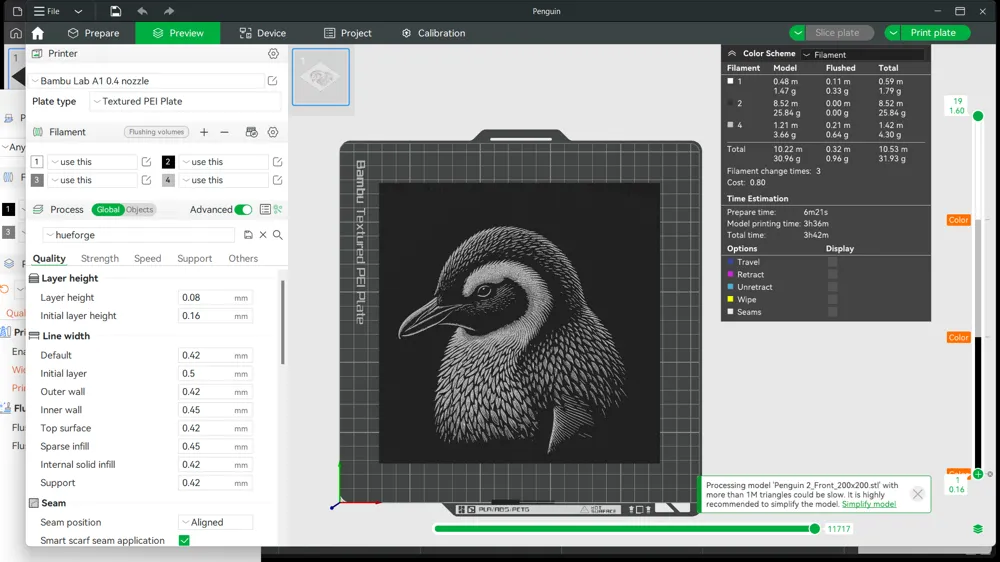Switch to the Prepare tab
1000x562 pixels.
(94, 33)
